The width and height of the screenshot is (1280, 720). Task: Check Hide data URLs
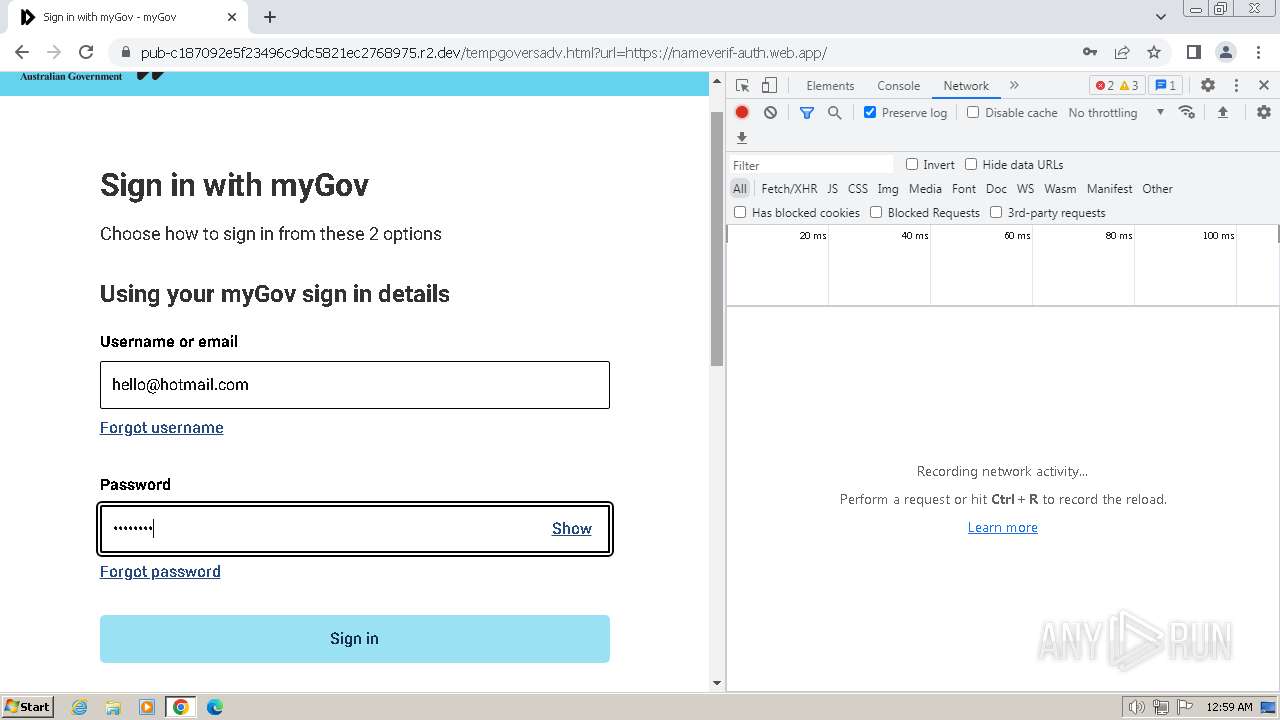[x=971, y=164]
